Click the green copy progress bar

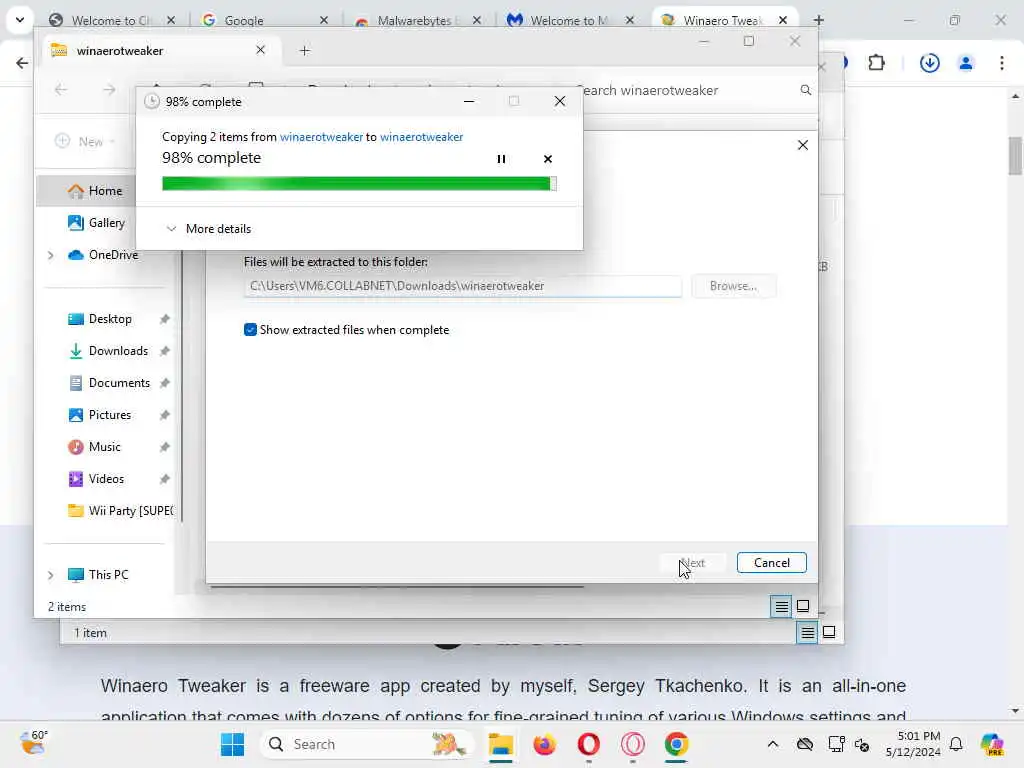tap(359, 184)
